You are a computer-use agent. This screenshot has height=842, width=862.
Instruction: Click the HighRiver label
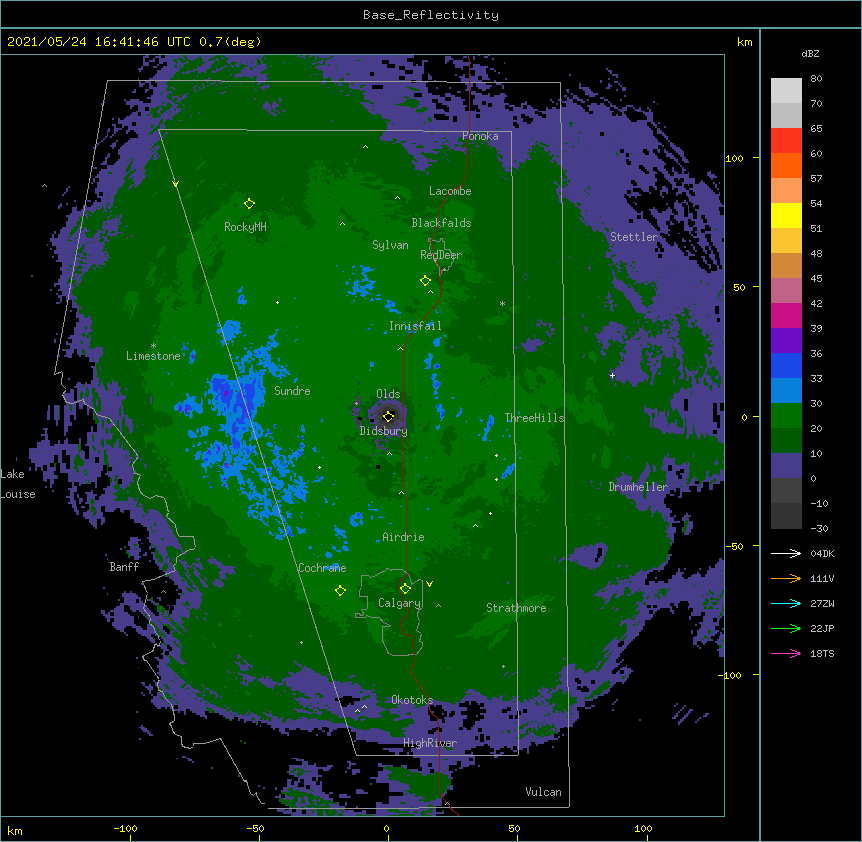pos(430,743)
